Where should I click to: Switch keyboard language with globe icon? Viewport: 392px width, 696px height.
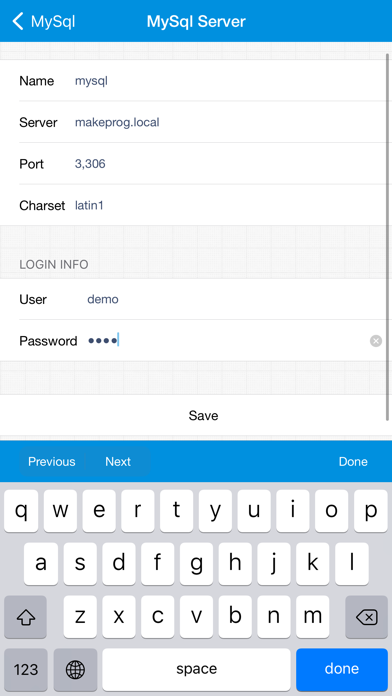point(75,669)
